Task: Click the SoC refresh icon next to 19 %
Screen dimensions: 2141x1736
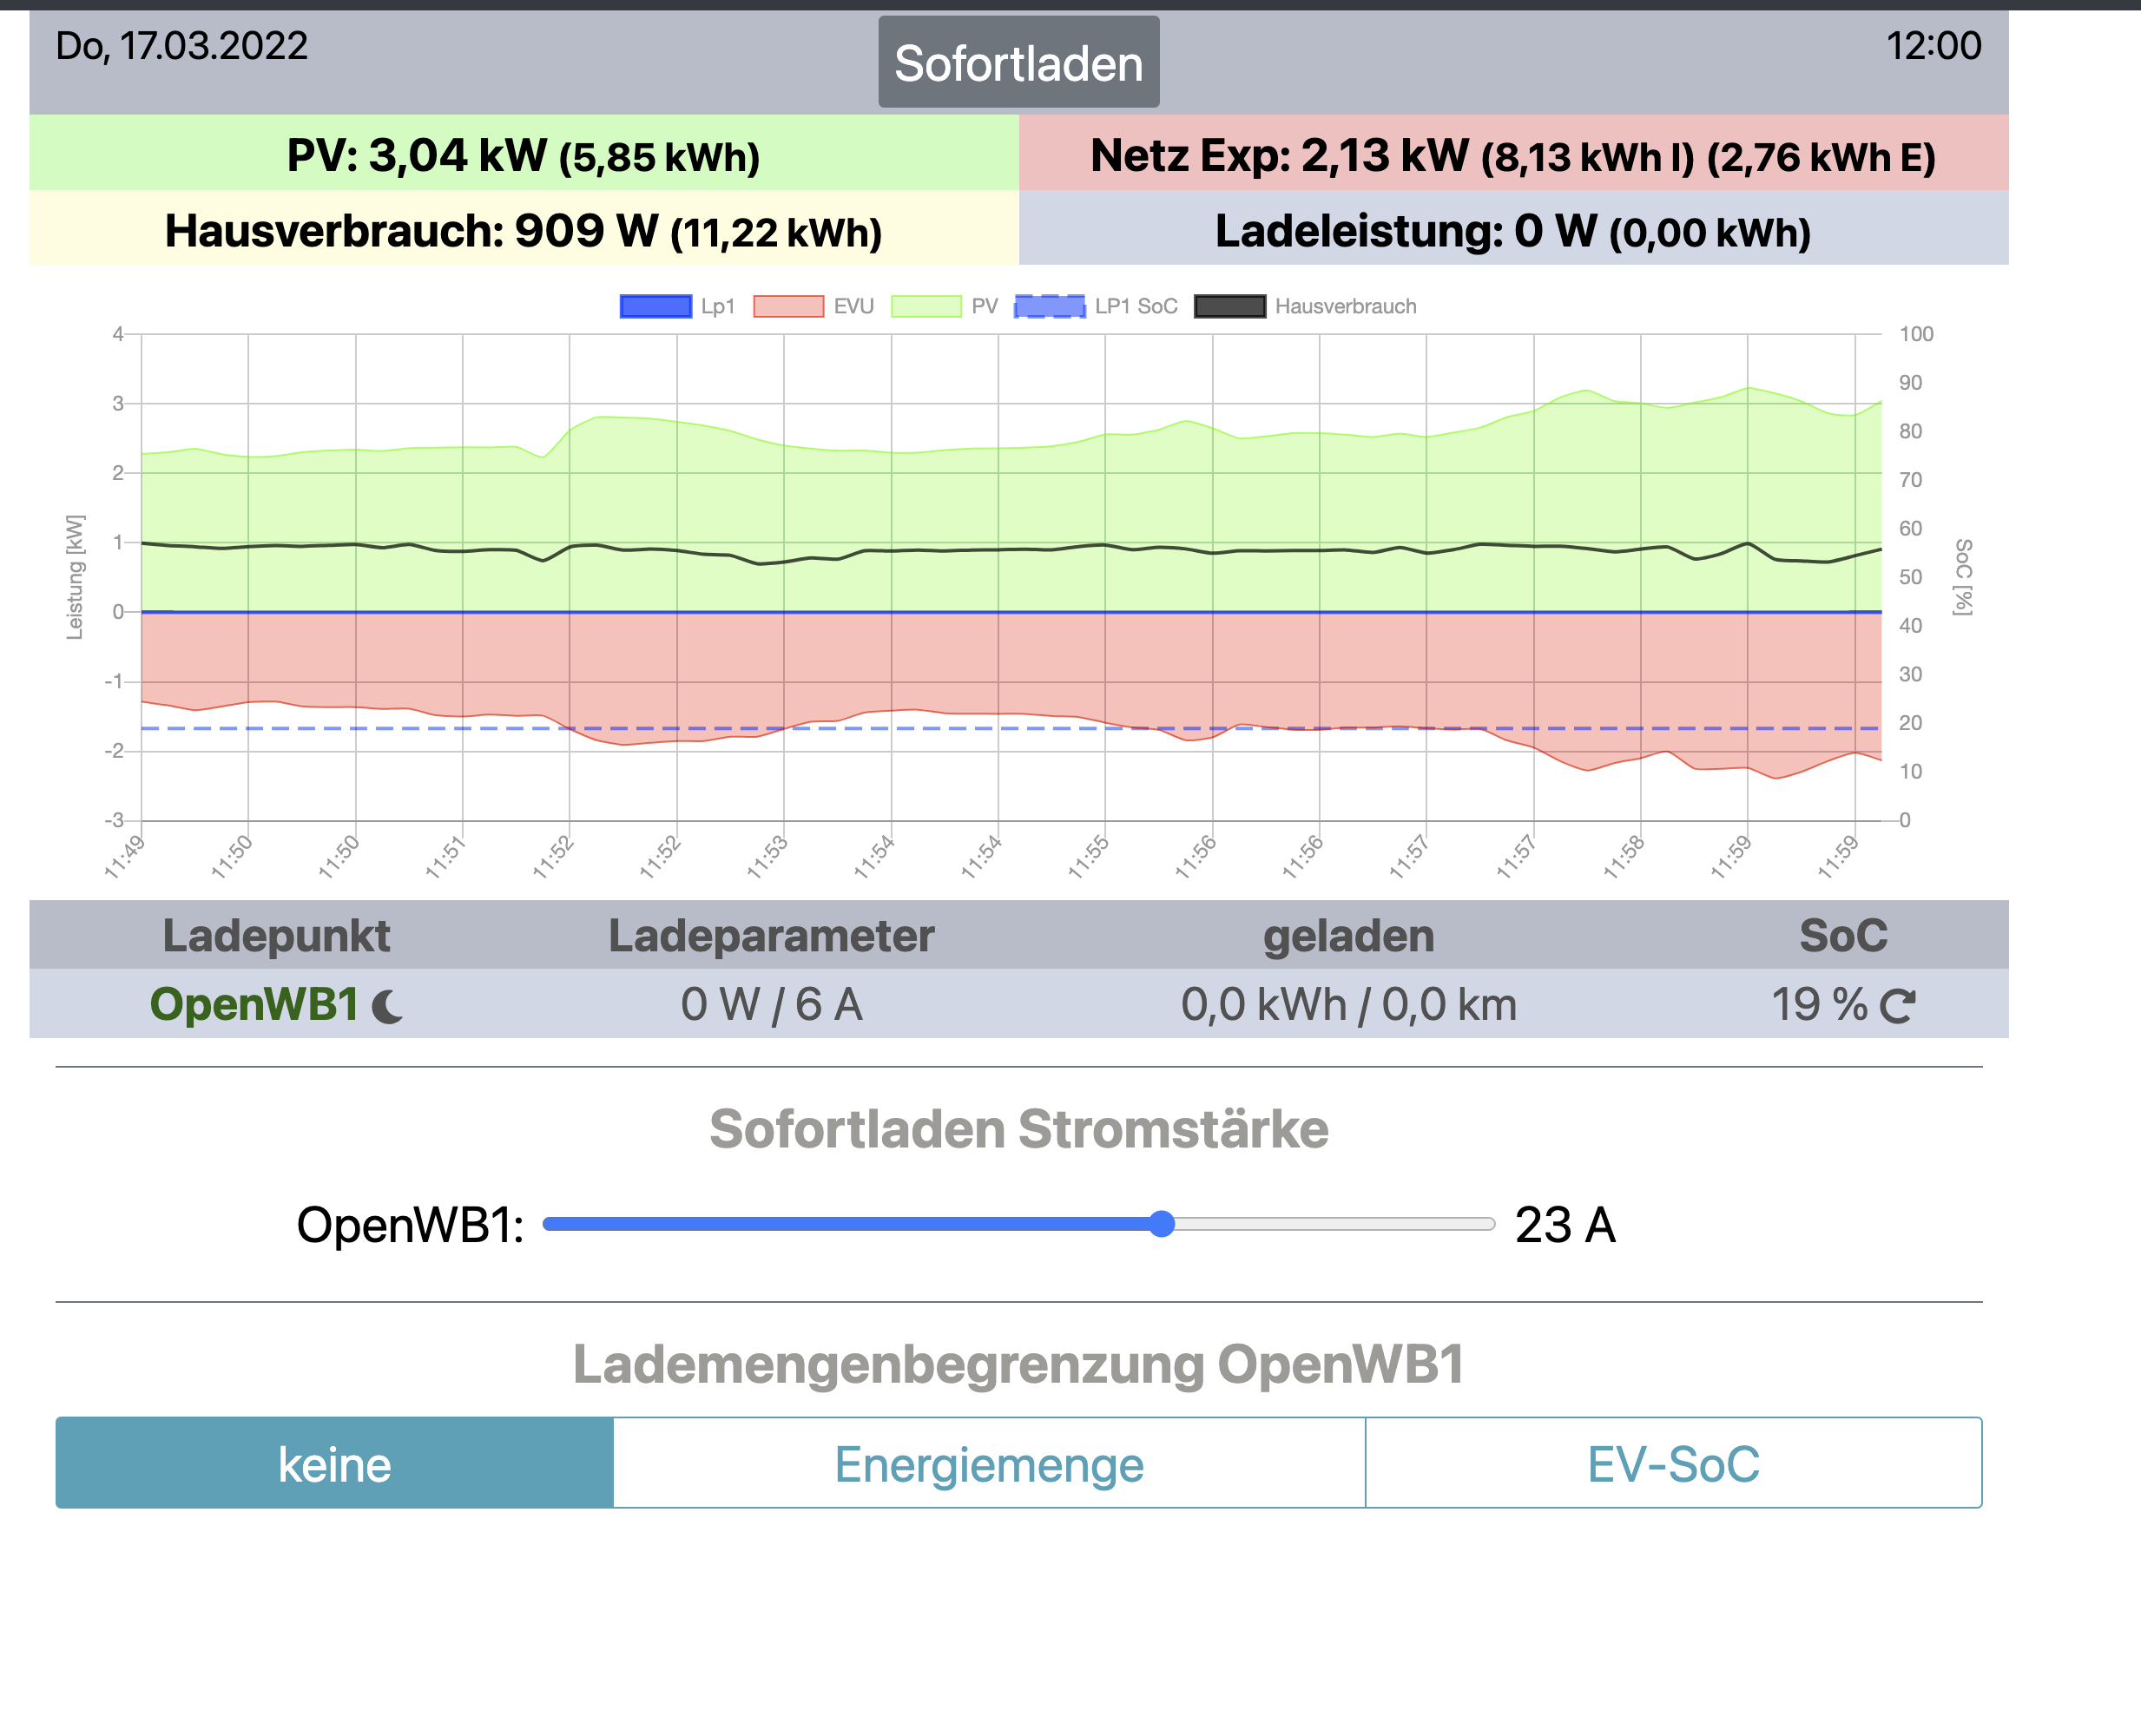Action: tap(1896, 1005)
